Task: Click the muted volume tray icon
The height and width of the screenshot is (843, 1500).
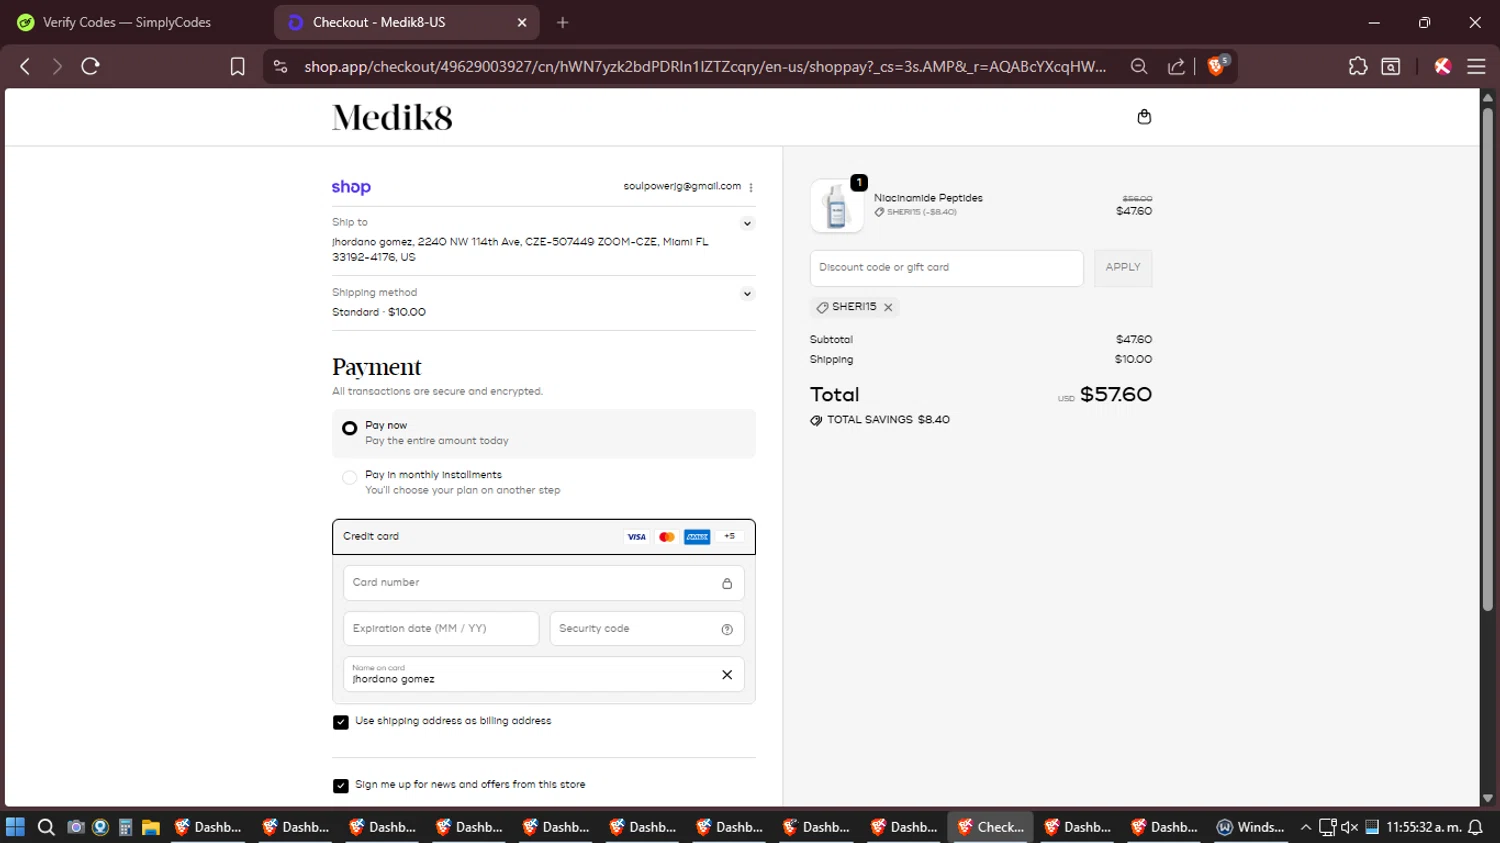Action: pos(1349,827)
